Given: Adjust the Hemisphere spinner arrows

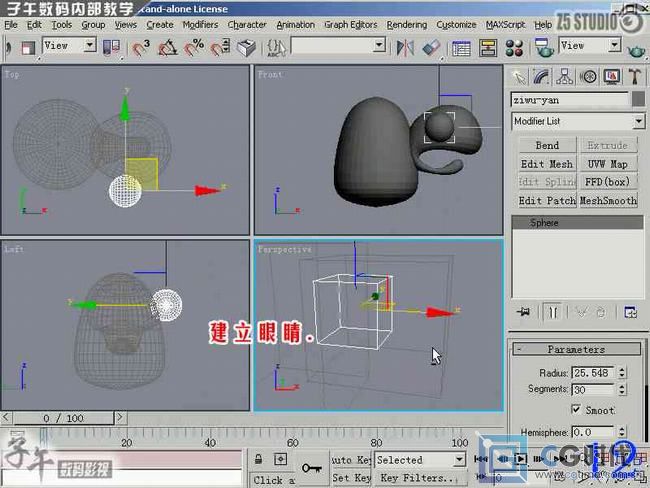Looking at the screenshot, I should pos(622,432).
